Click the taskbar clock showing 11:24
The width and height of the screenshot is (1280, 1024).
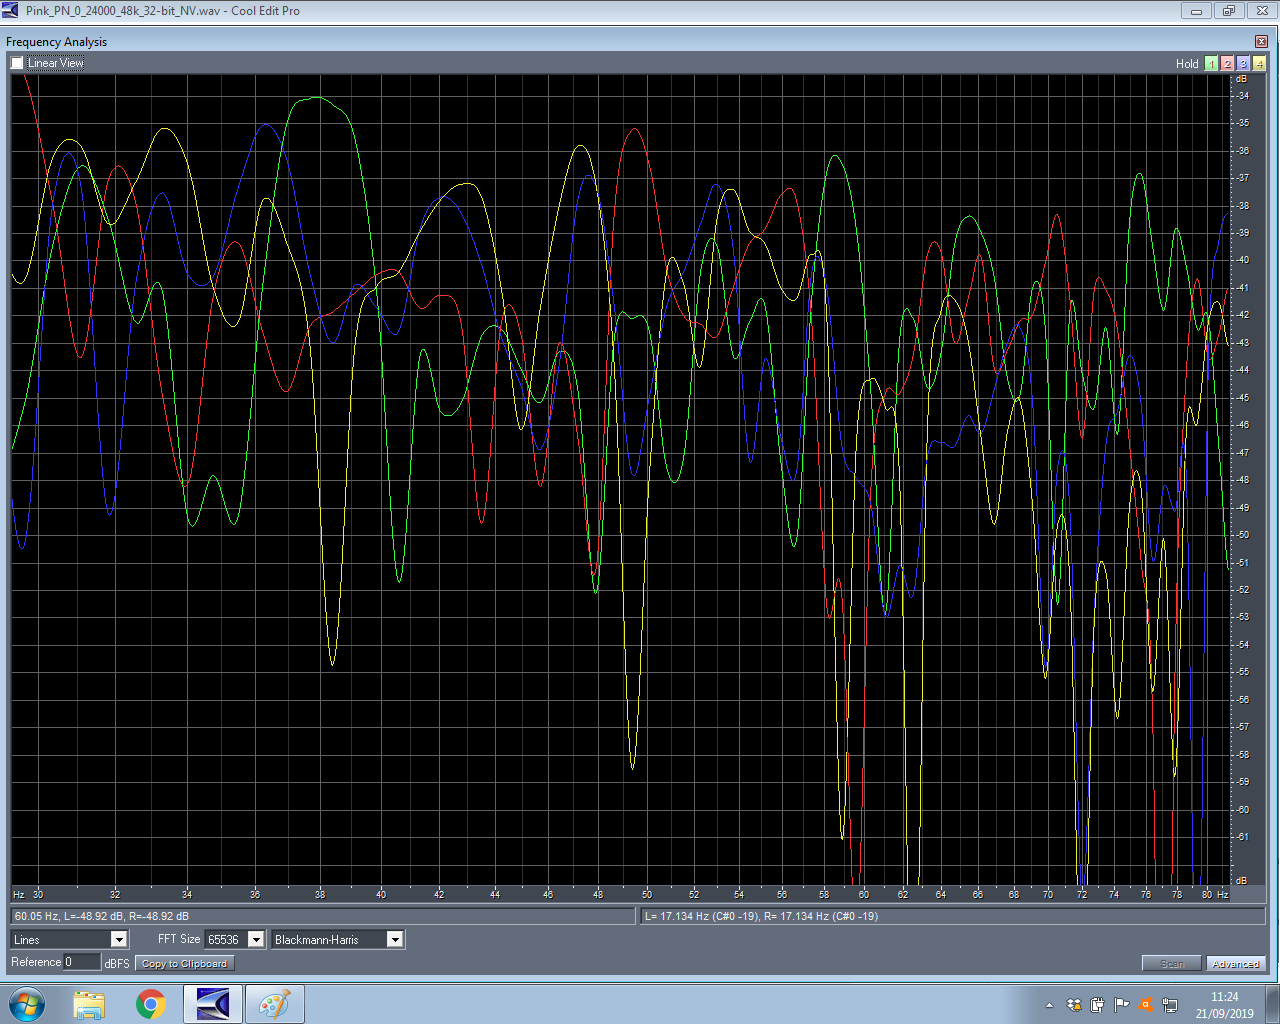[x=1224, y=1005]
